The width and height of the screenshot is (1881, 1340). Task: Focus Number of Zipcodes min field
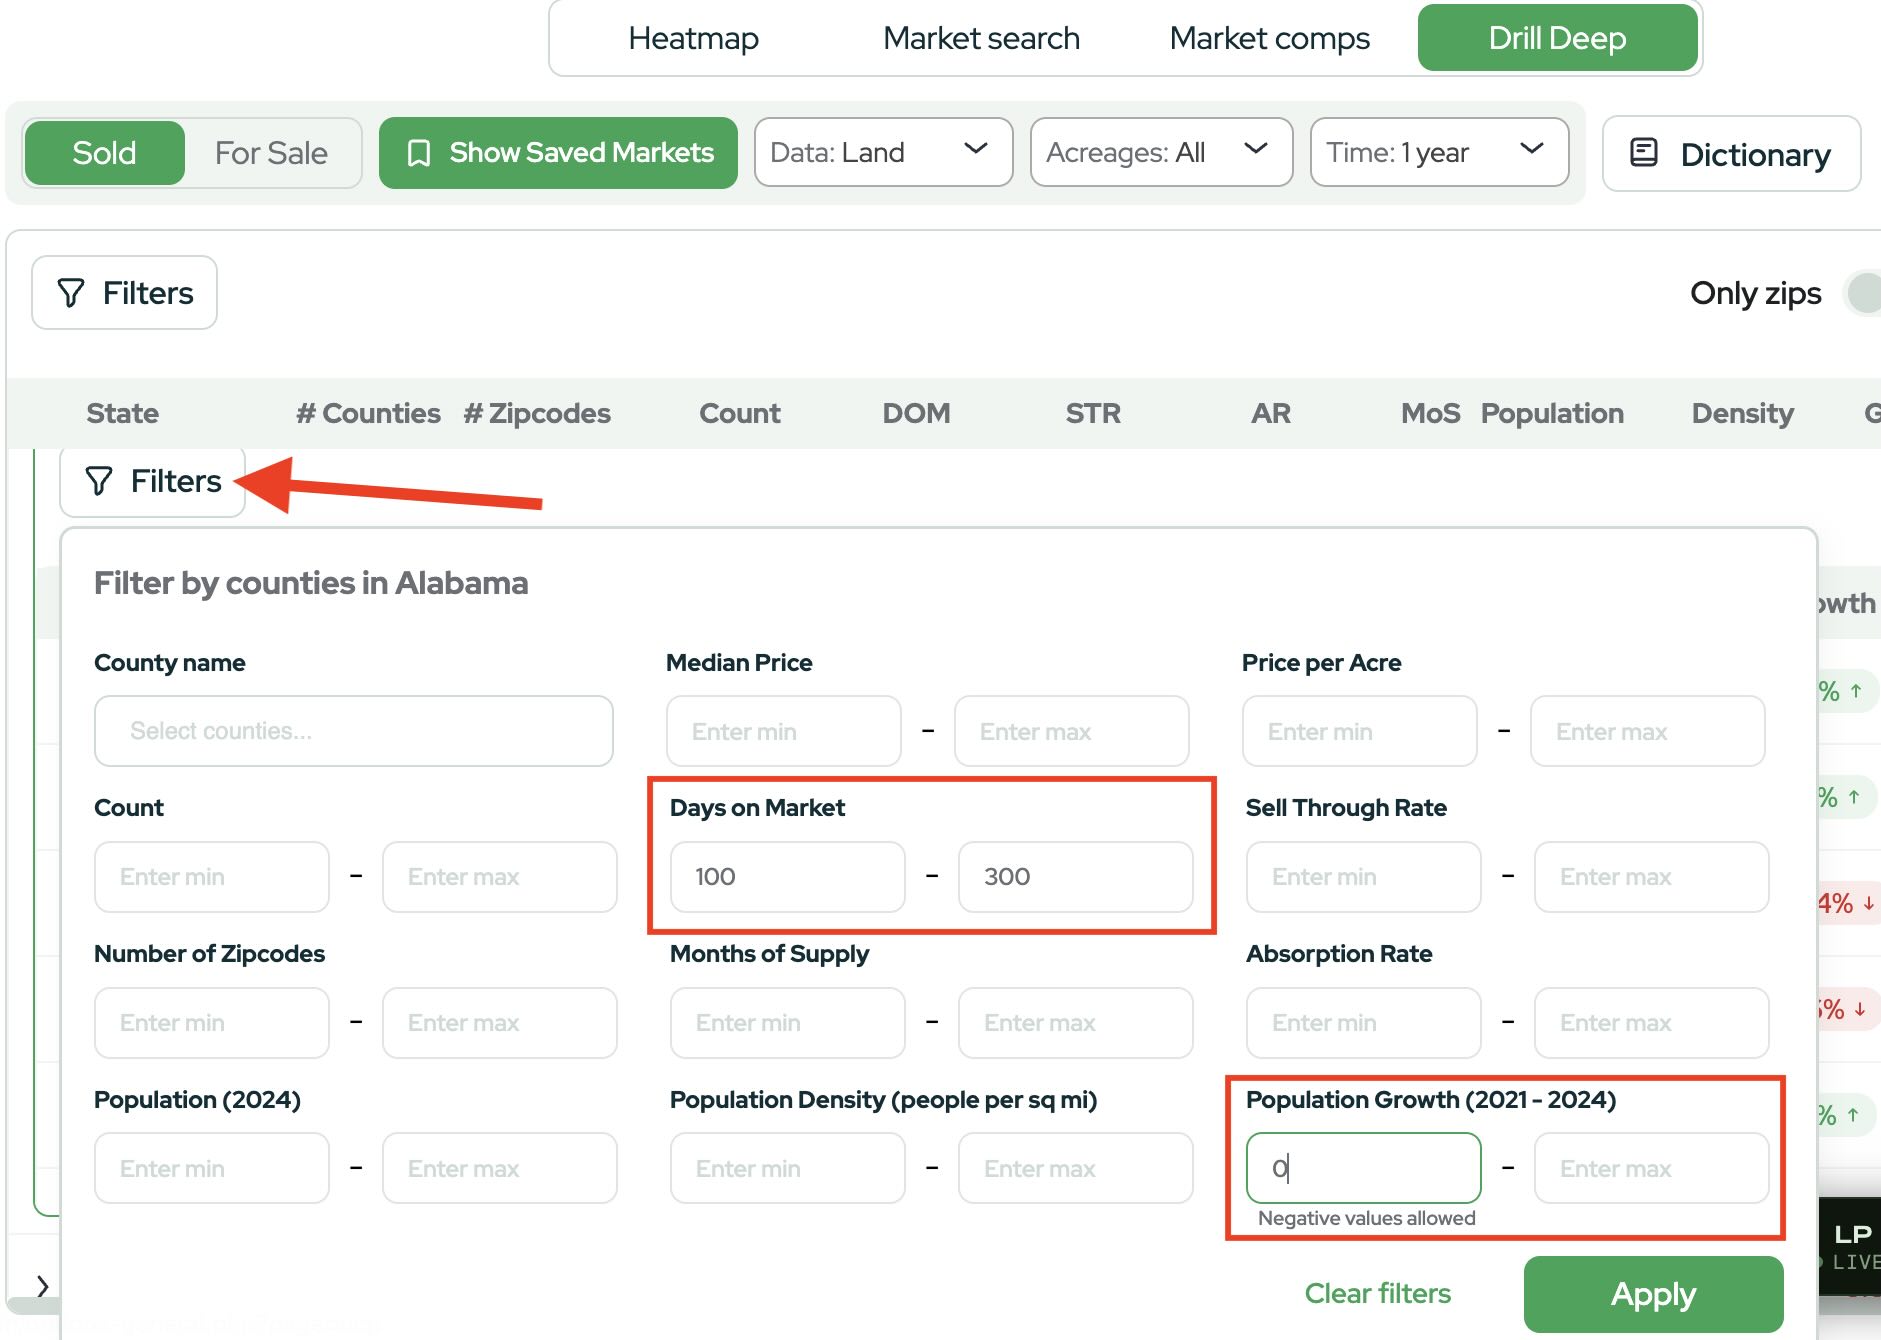point(212,1023)
